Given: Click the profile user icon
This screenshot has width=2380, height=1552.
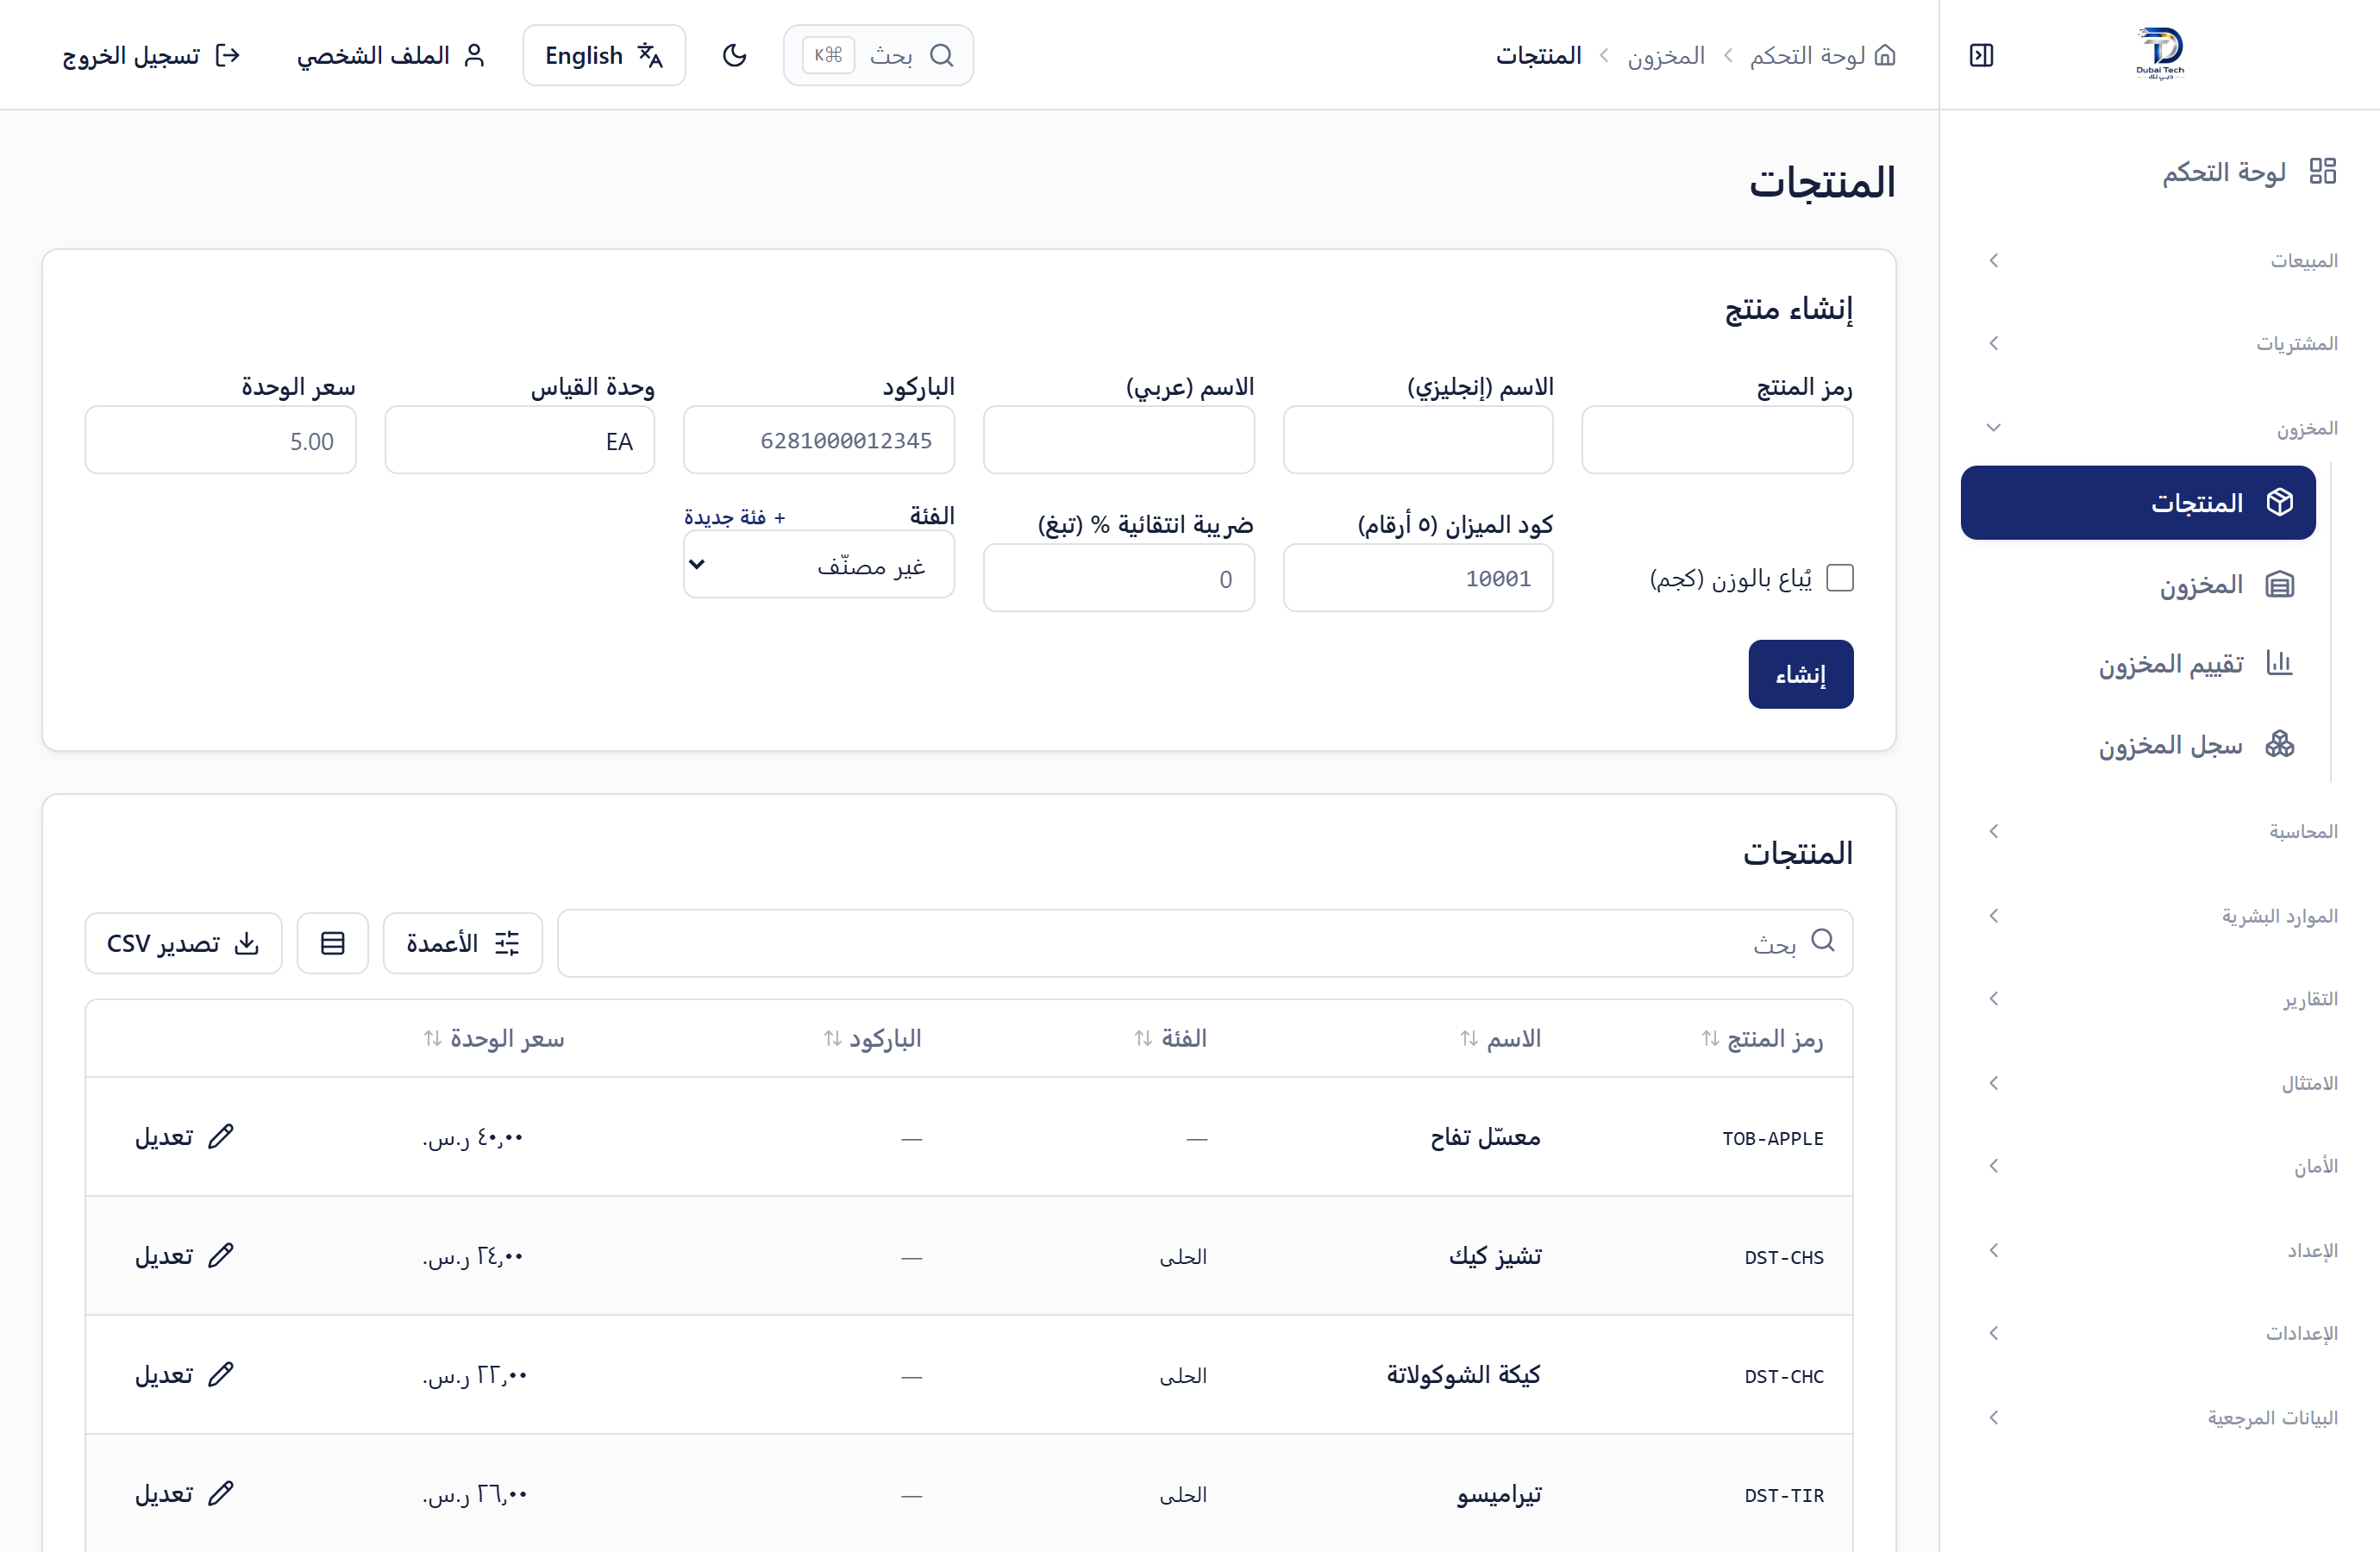Looking at the screenshot, I should (475, 55).
